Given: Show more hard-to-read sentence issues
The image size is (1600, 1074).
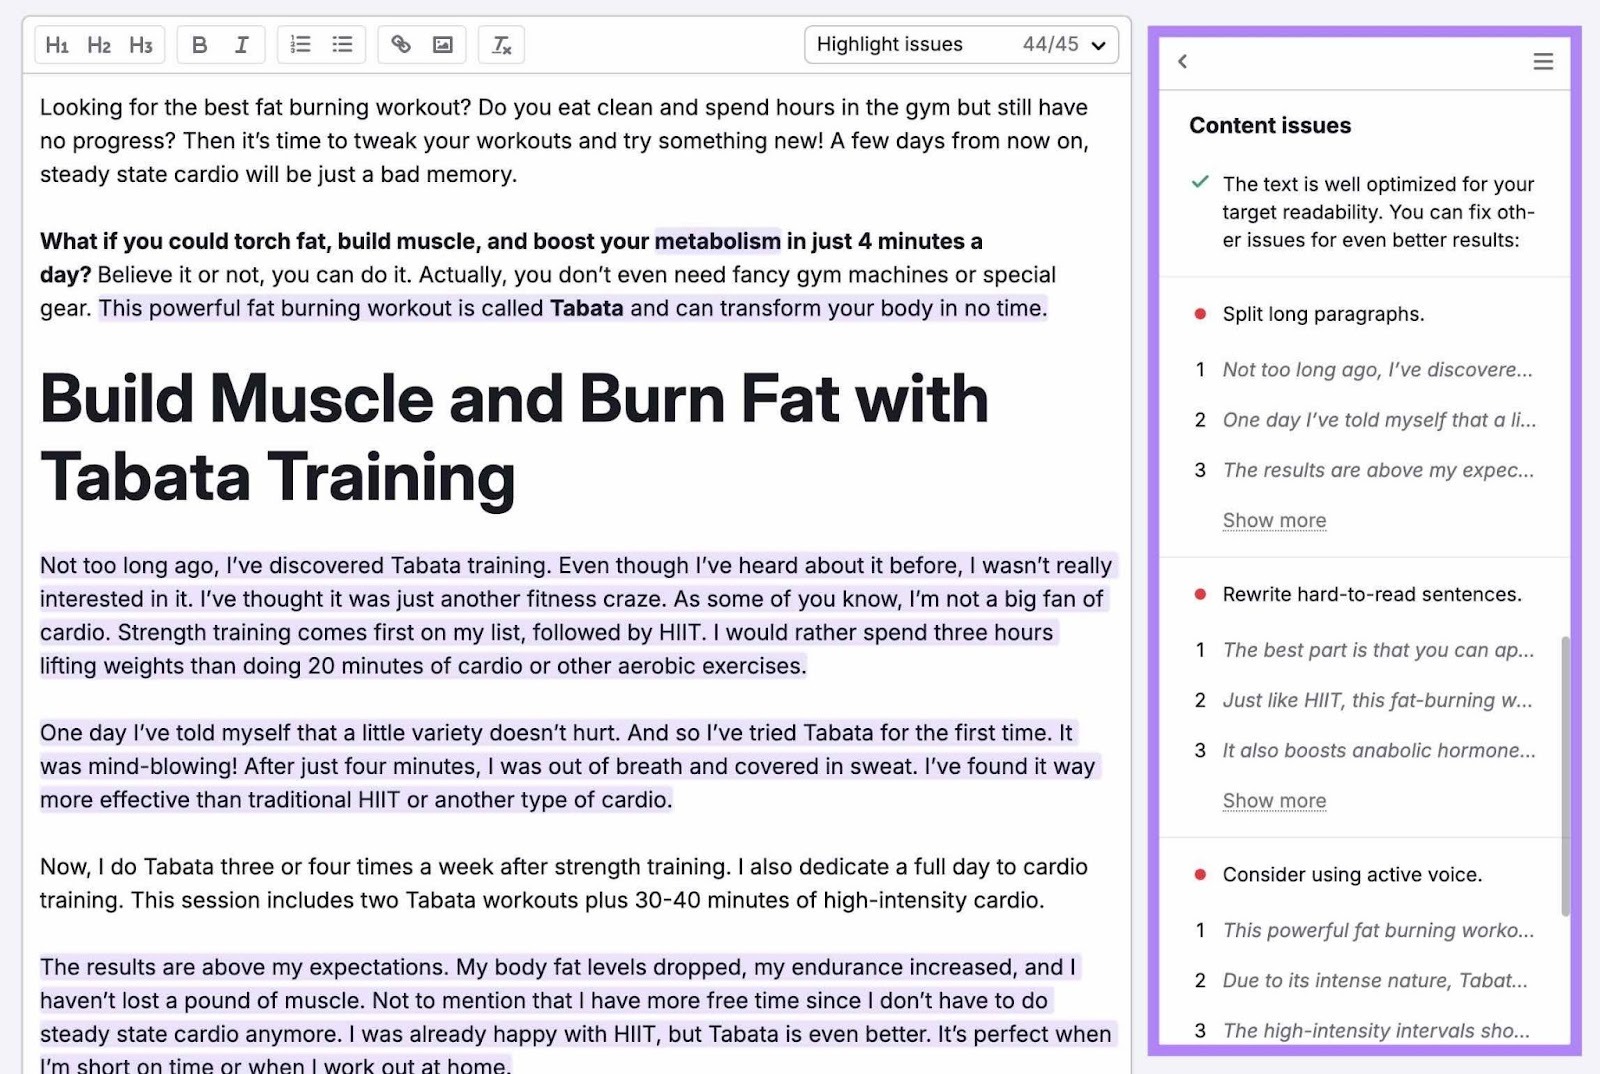Looking at the screenshot, I should (x=1274, y=800).
